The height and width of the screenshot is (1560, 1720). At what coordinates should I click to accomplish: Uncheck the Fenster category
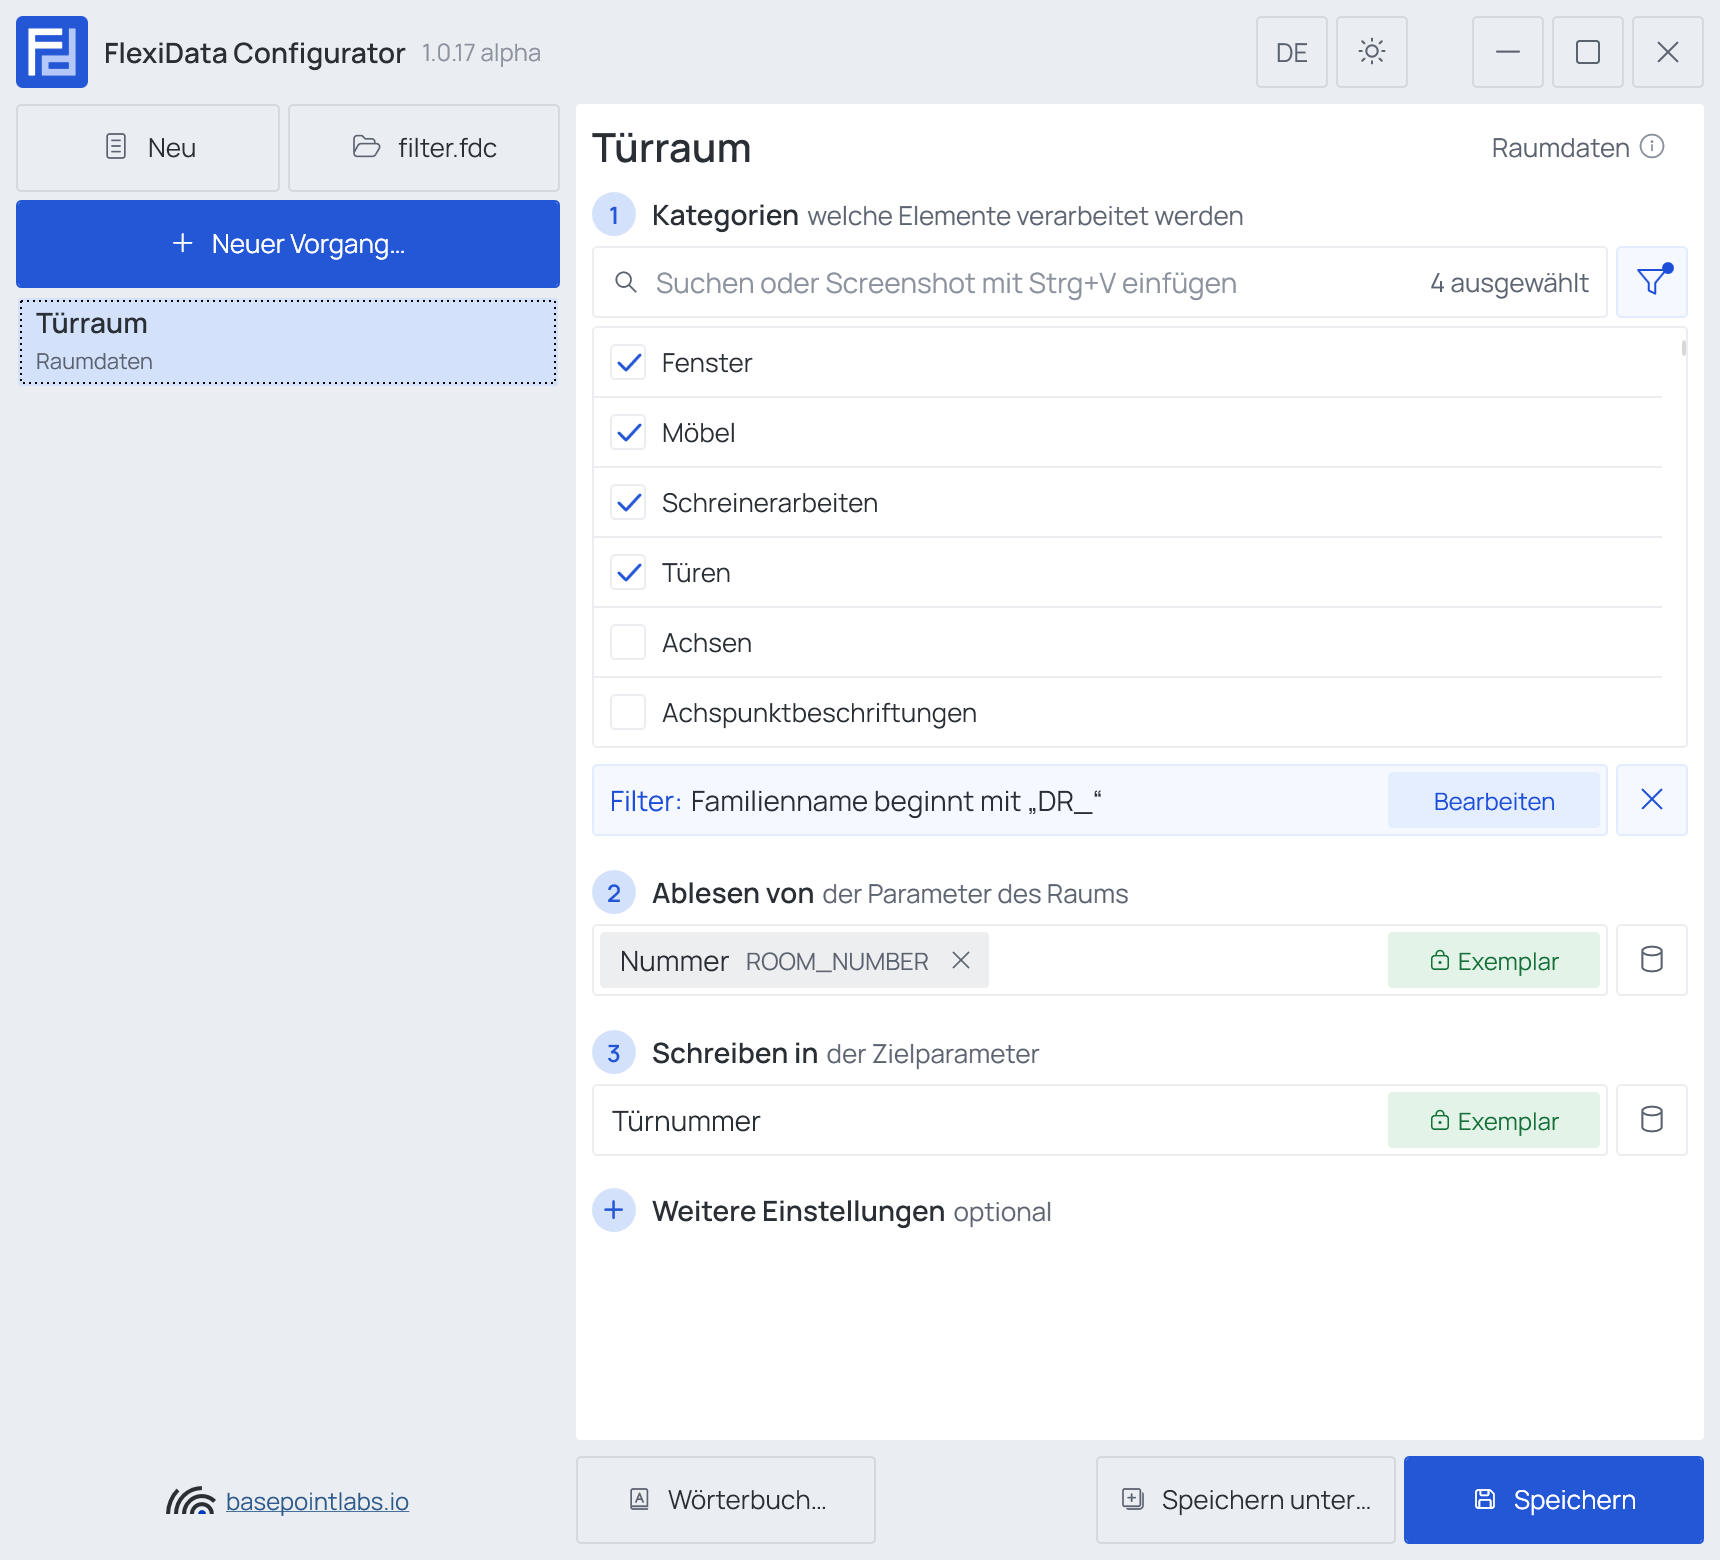pos(628,362)
